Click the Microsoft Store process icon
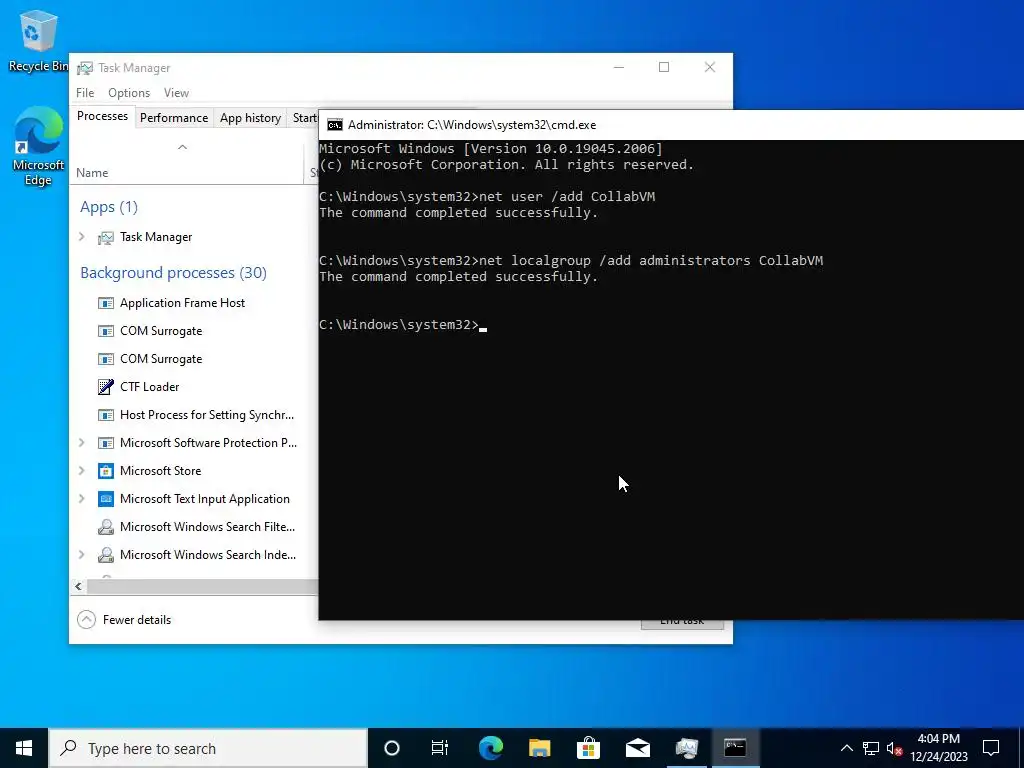Screen dimensions: 1024x768 tap(106, 471)
